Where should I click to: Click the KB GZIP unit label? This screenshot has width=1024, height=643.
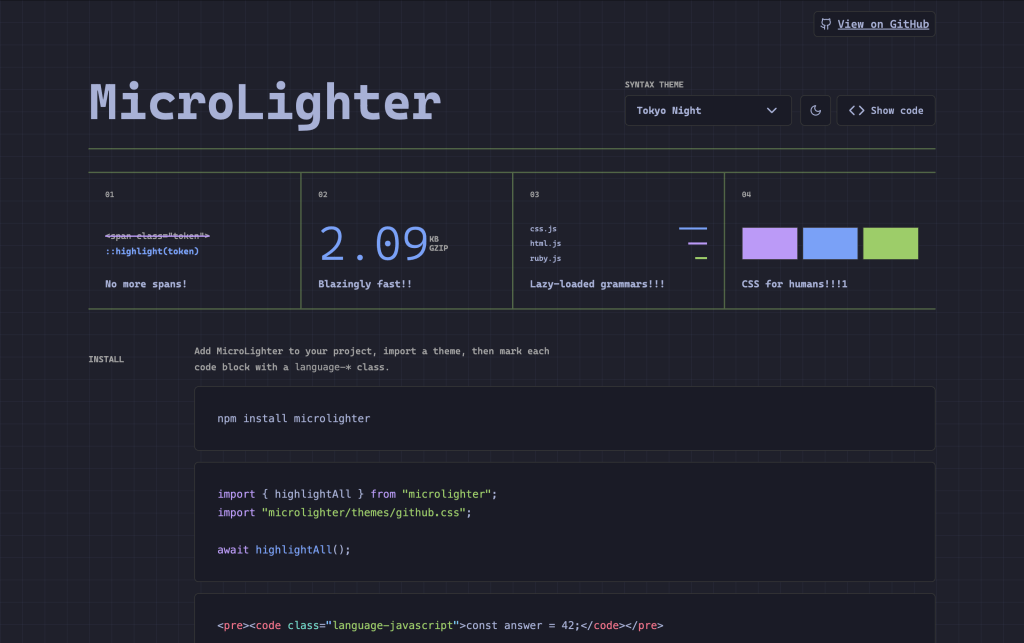pos(438,243)
